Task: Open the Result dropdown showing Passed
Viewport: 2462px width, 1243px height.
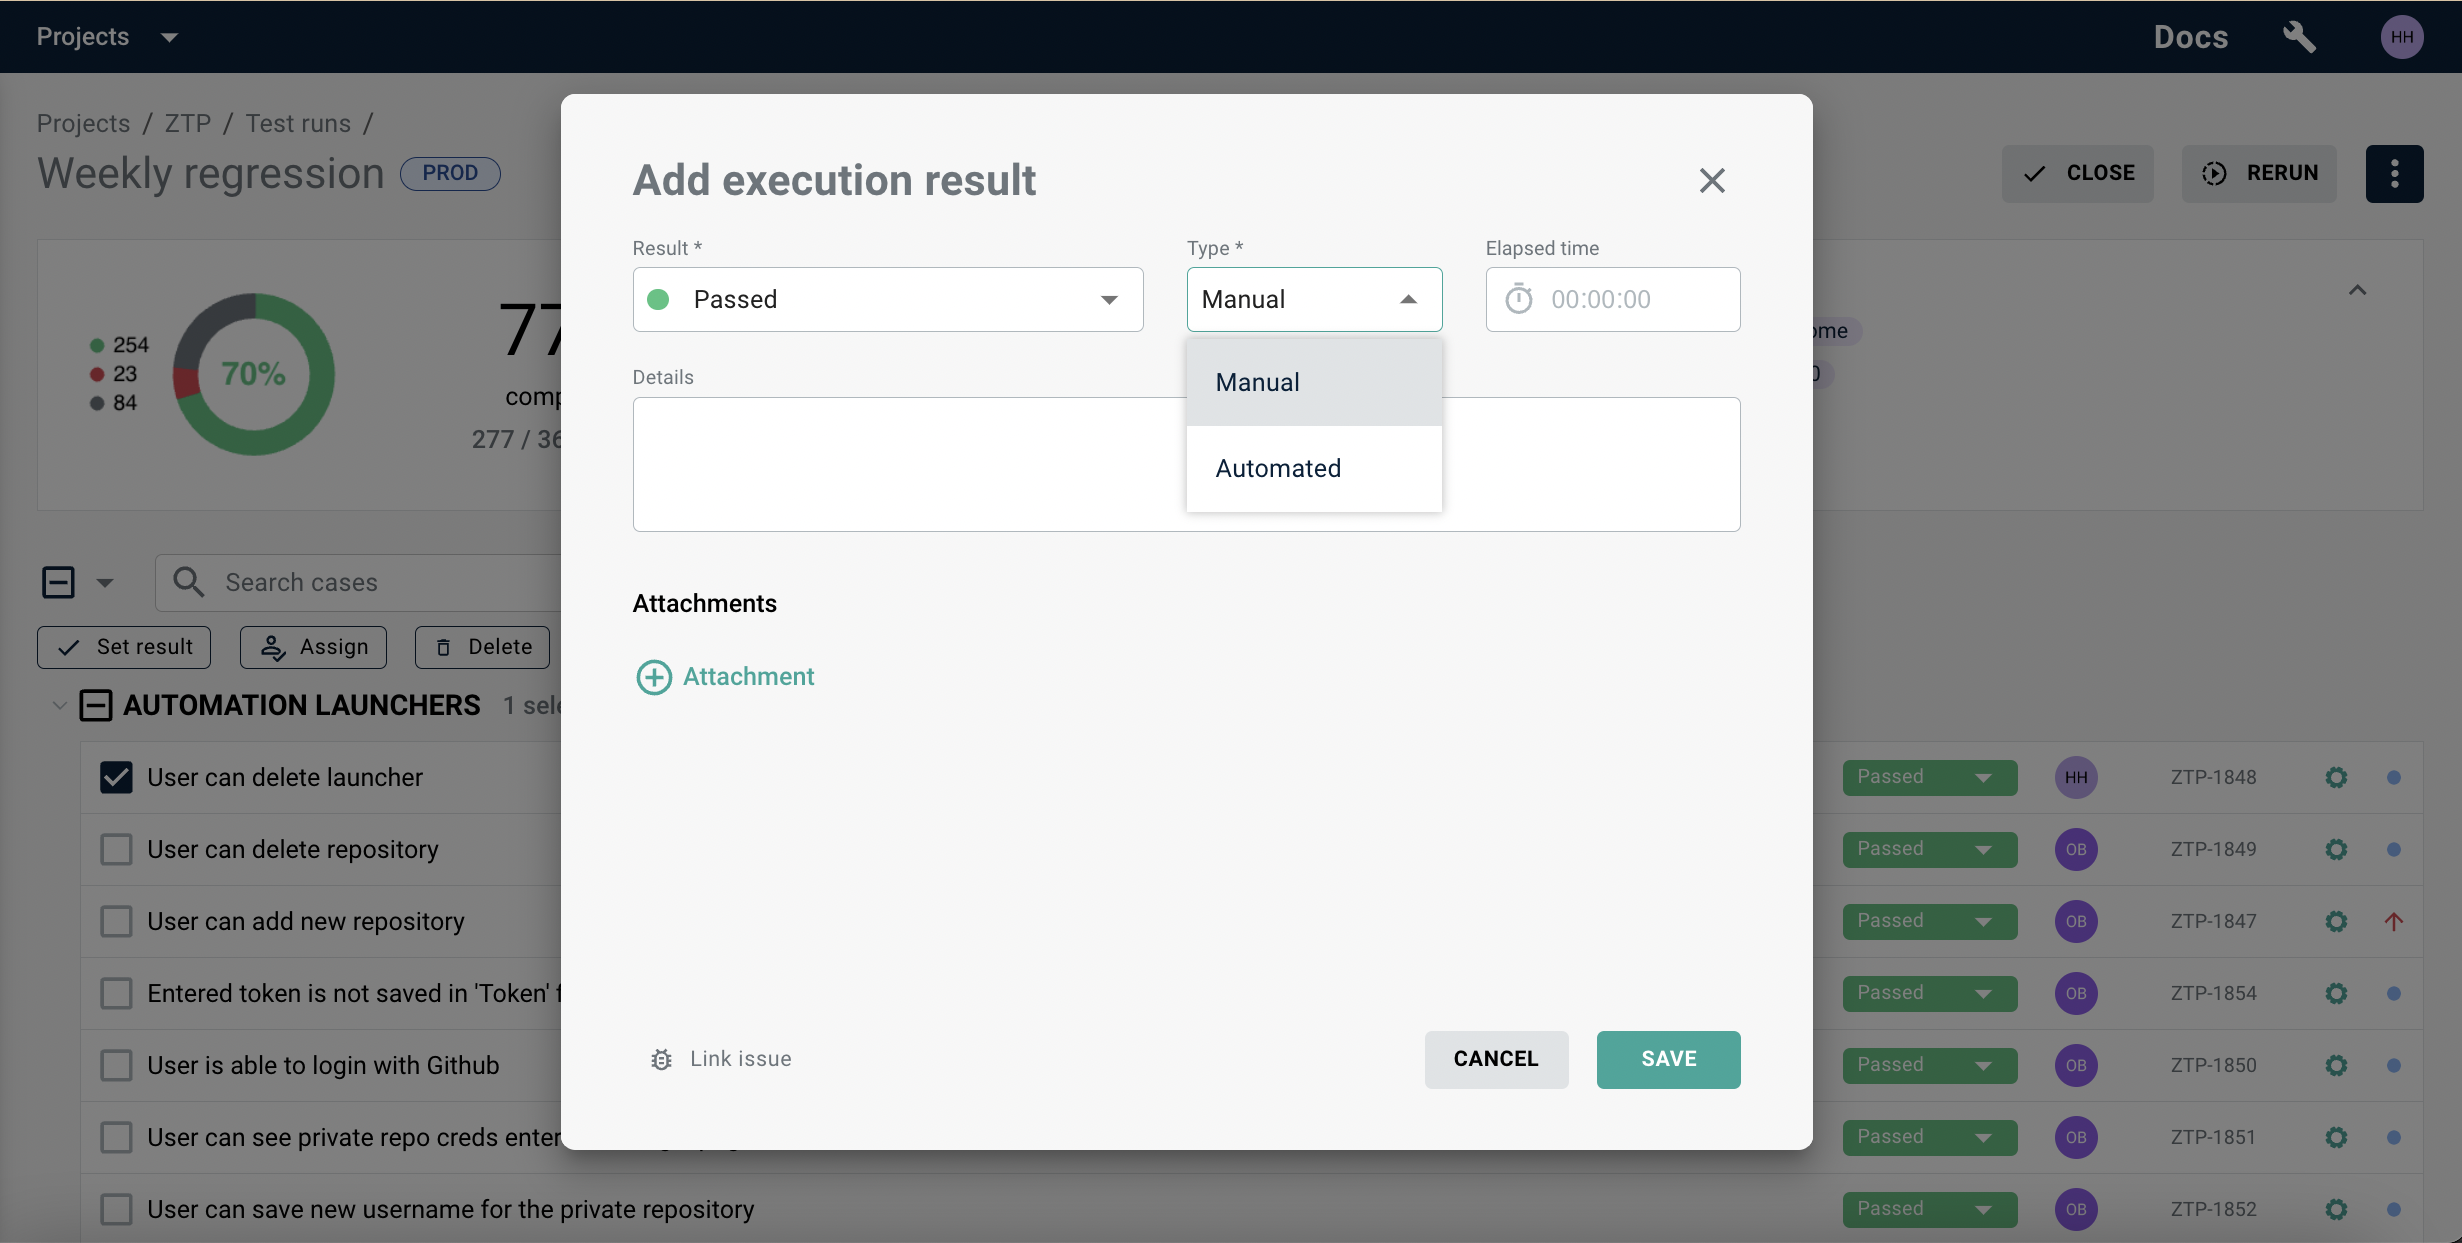Action: coord(887,299)
